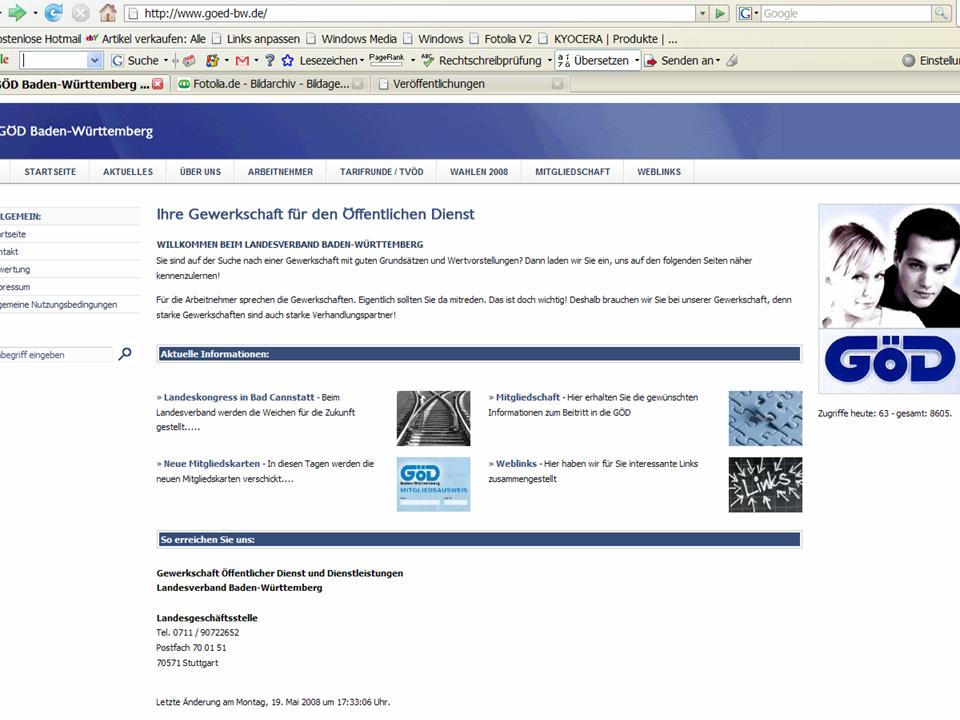Close the GÖD Baden-Württemberg tab
Screen dimensions: 960x720
pyautogui.click(x=158, y=85)
